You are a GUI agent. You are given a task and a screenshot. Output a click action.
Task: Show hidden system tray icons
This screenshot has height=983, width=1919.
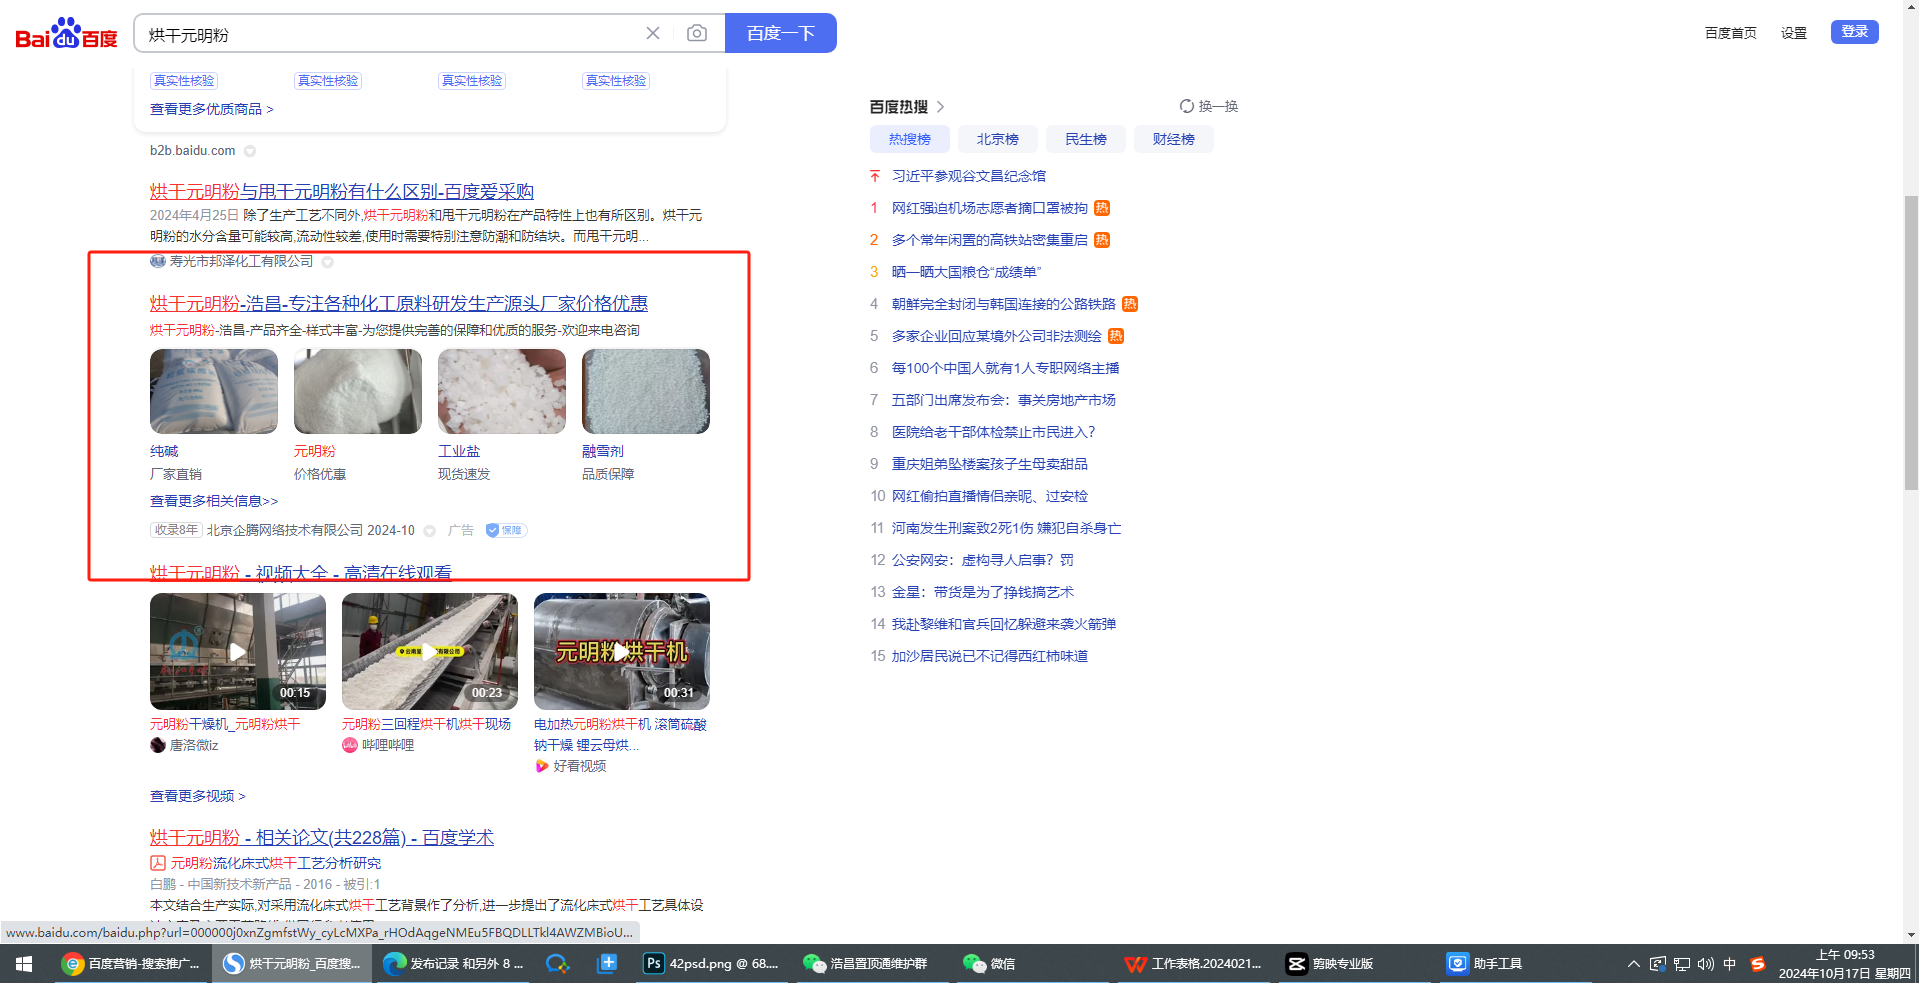coord(1634,964)
